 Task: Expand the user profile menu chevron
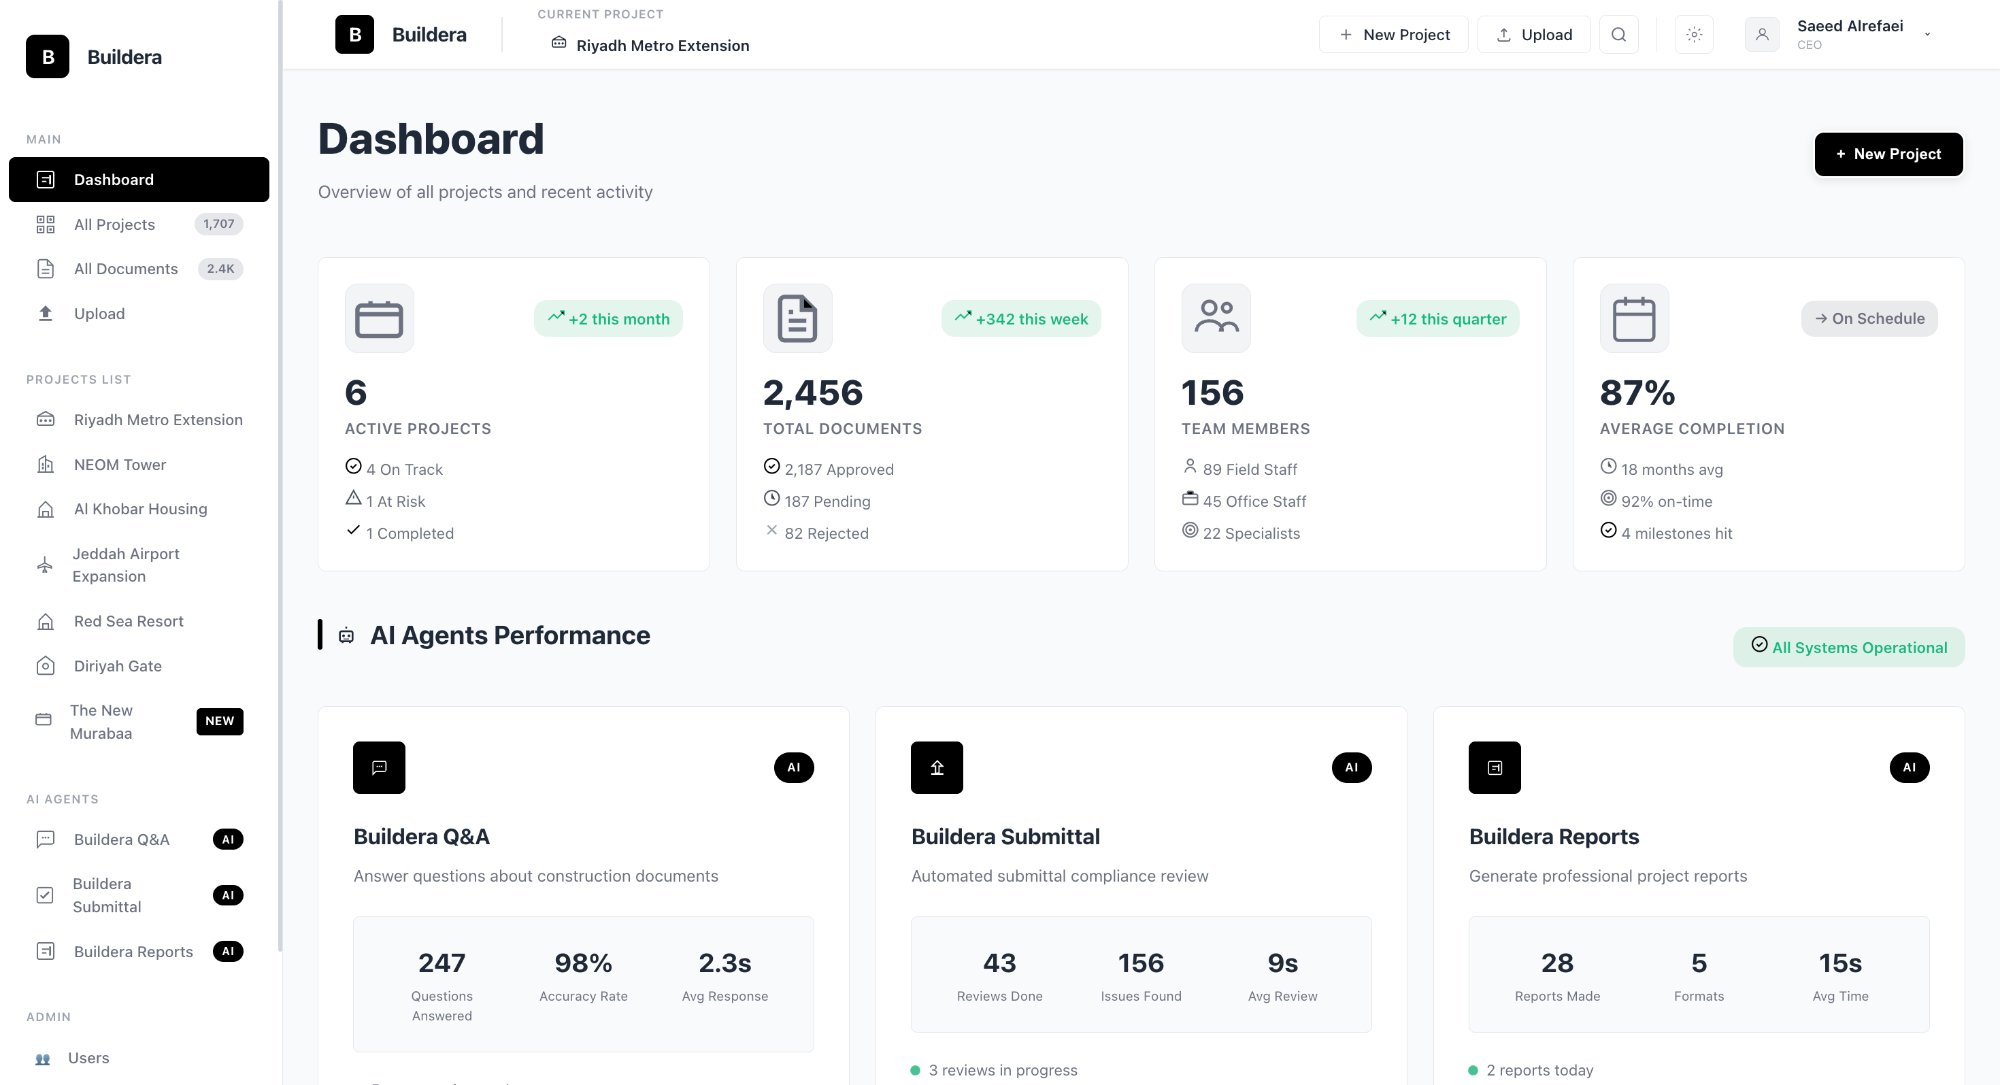tap(1927, 34)
